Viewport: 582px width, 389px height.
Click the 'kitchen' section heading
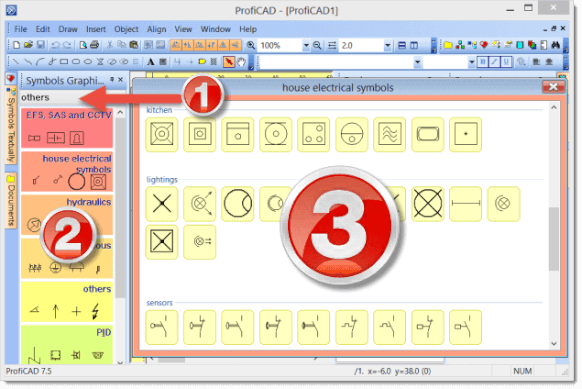(159, 110)
